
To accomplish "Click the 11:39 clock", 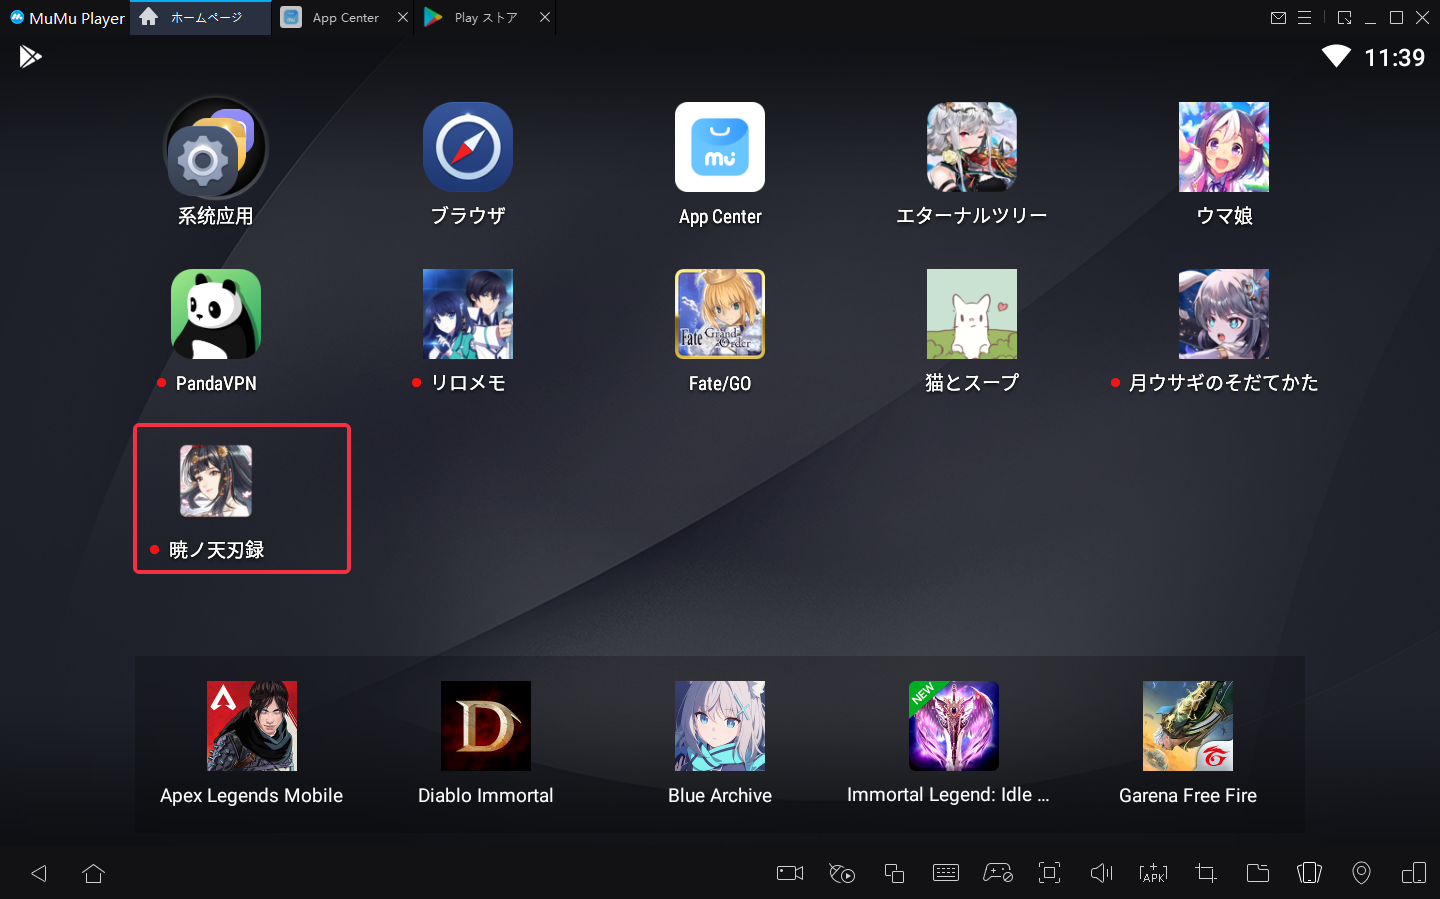I will click(1395, 57).
